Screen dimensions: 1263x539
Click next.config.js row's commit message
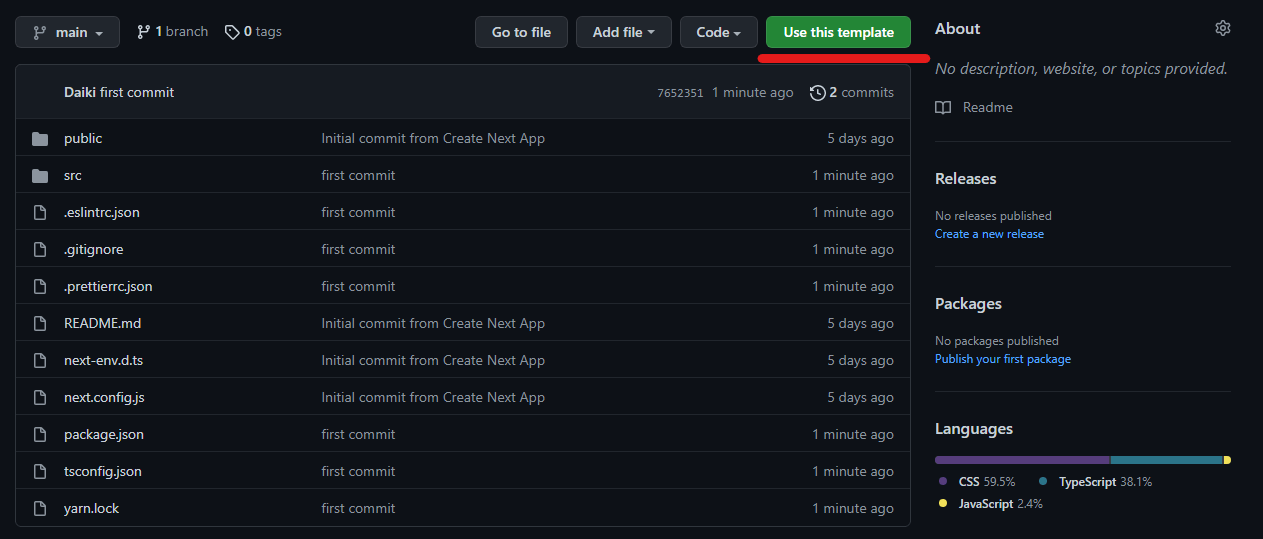[x=433, y=397]
